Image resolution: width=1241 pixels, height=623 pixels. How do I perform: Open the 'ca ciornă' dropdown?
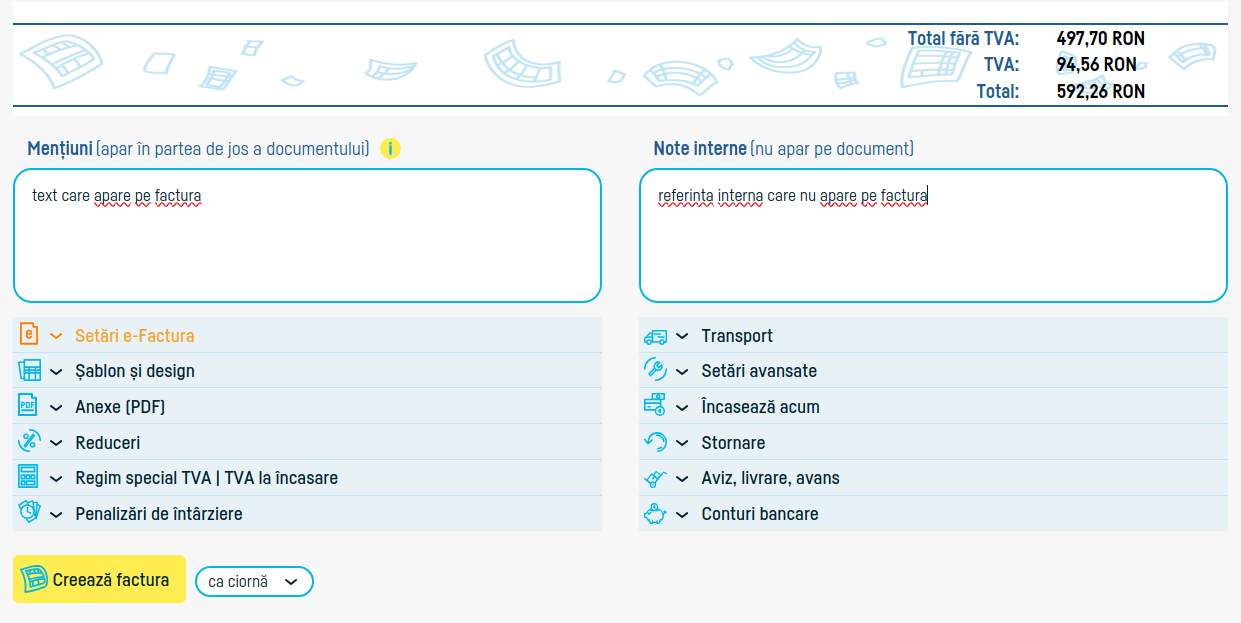(x=254, y=581)
